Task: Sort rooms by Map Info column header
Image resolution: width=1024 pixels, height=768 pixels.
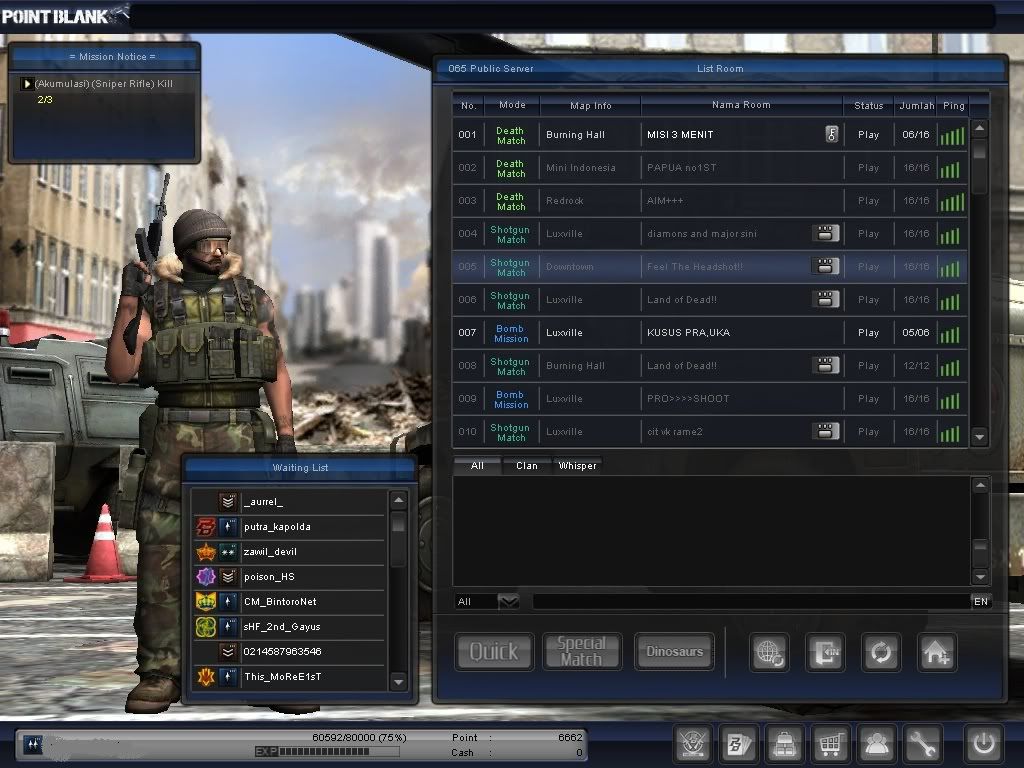Action: (590, 105)
